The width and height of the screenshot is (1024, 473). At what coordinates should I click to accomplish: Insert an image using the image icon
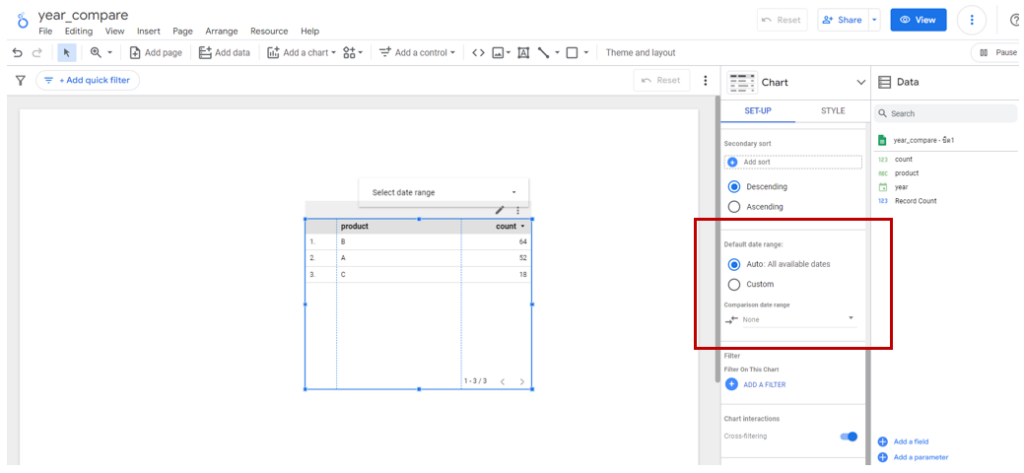tap(498, 53)
